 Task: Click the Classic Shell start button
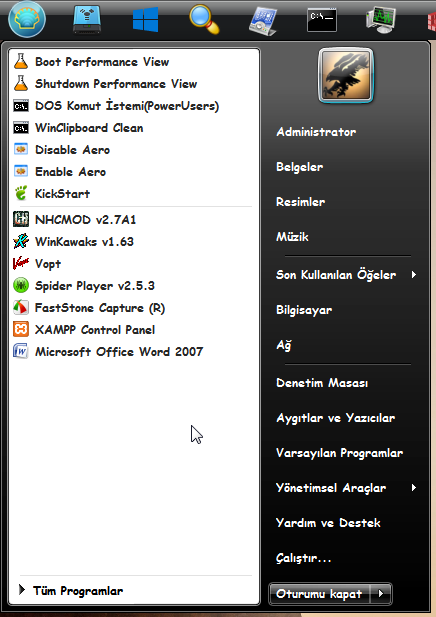coord(27,19)
